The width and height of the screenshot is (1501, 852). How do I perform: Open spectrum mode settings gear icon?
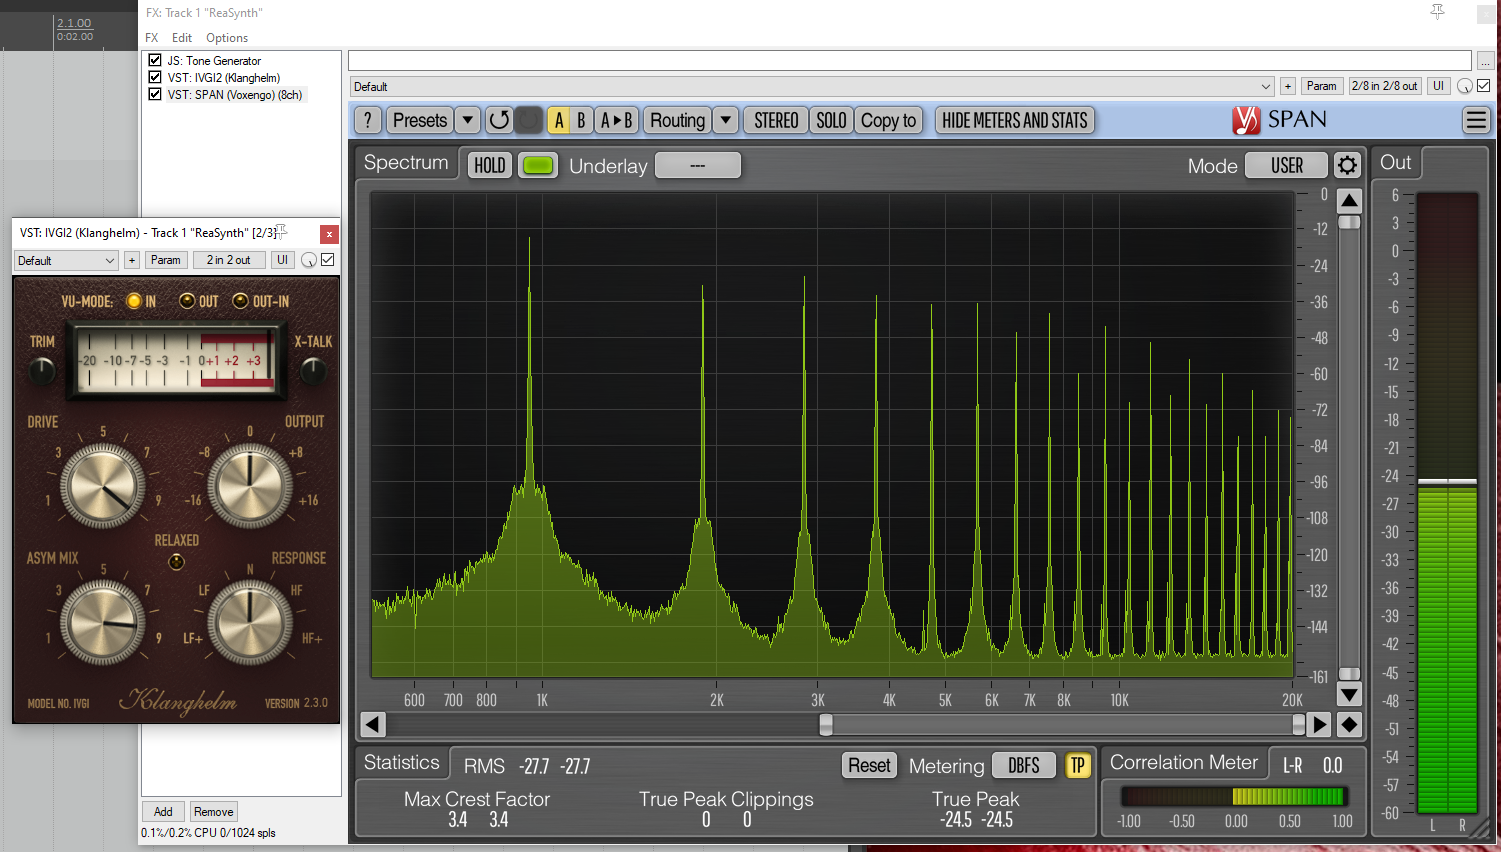pos(1348,166)
